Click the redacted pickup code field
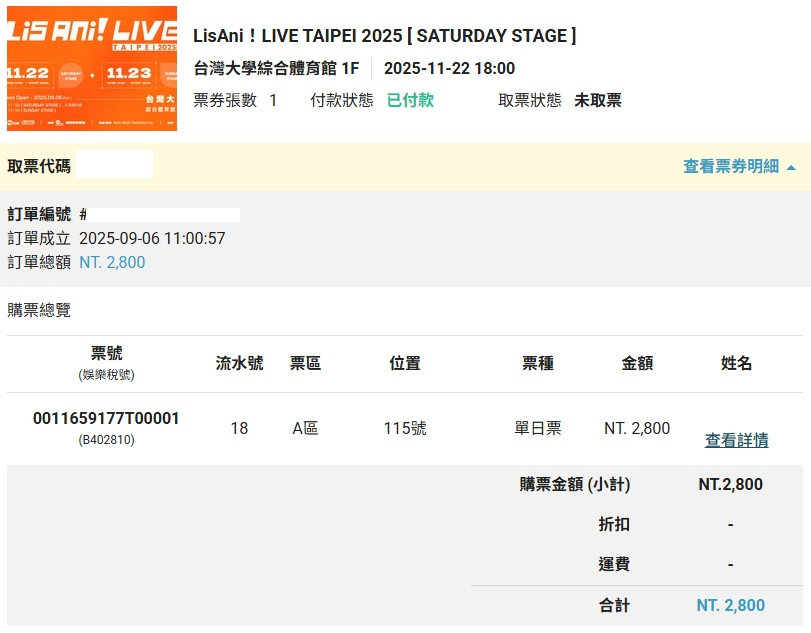 (x=114, y=164)
